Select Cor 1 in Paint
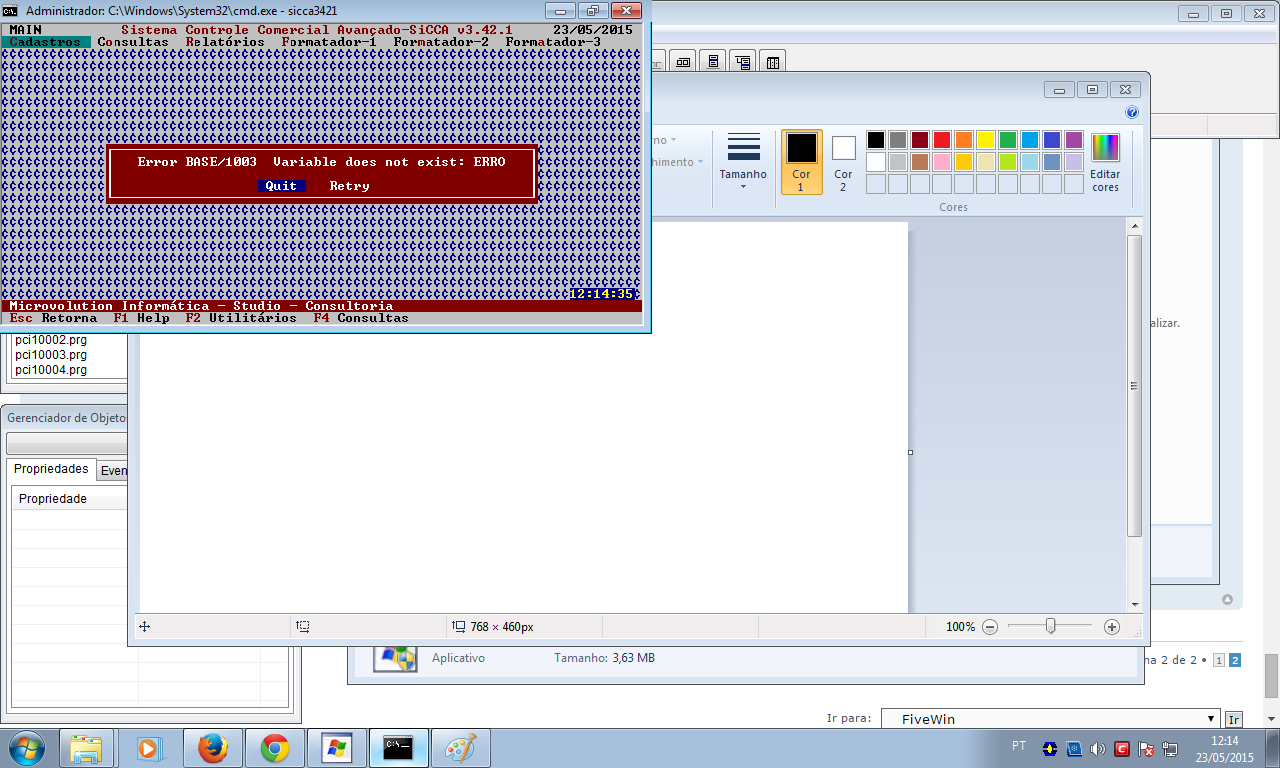This screenshot has width=1280, height=768. [x=802, y=161]
